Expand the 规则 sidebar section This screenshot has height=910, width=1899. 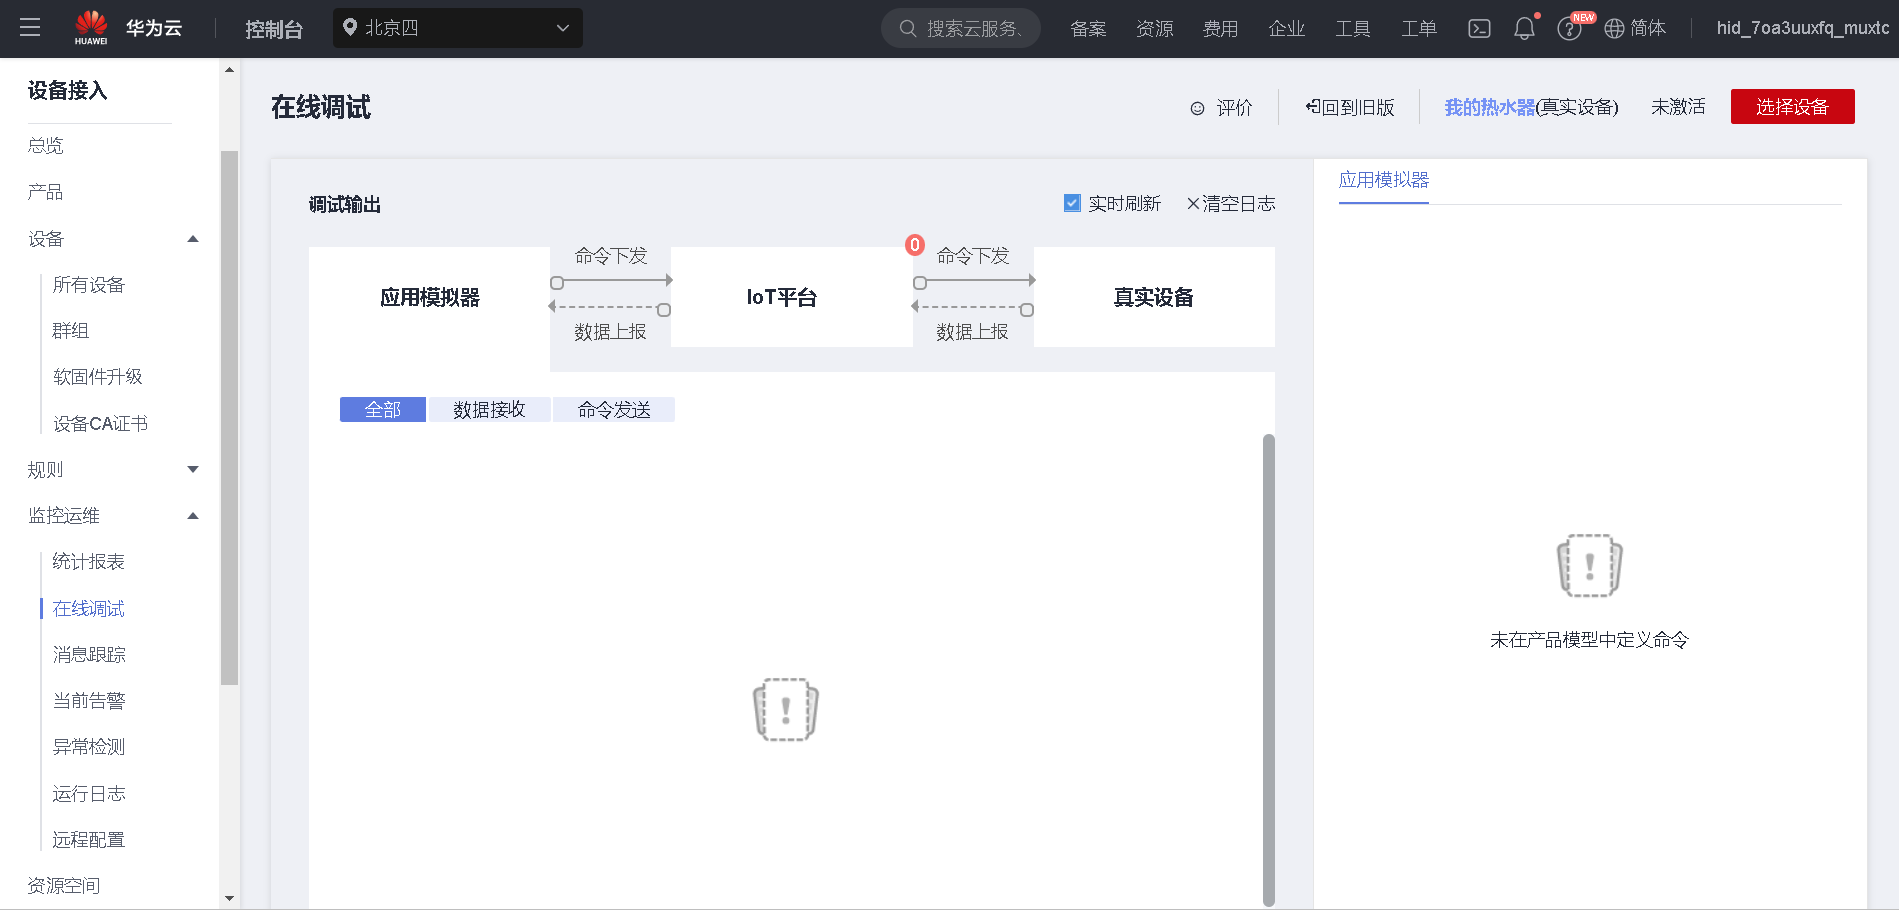(x=193, y=469)
